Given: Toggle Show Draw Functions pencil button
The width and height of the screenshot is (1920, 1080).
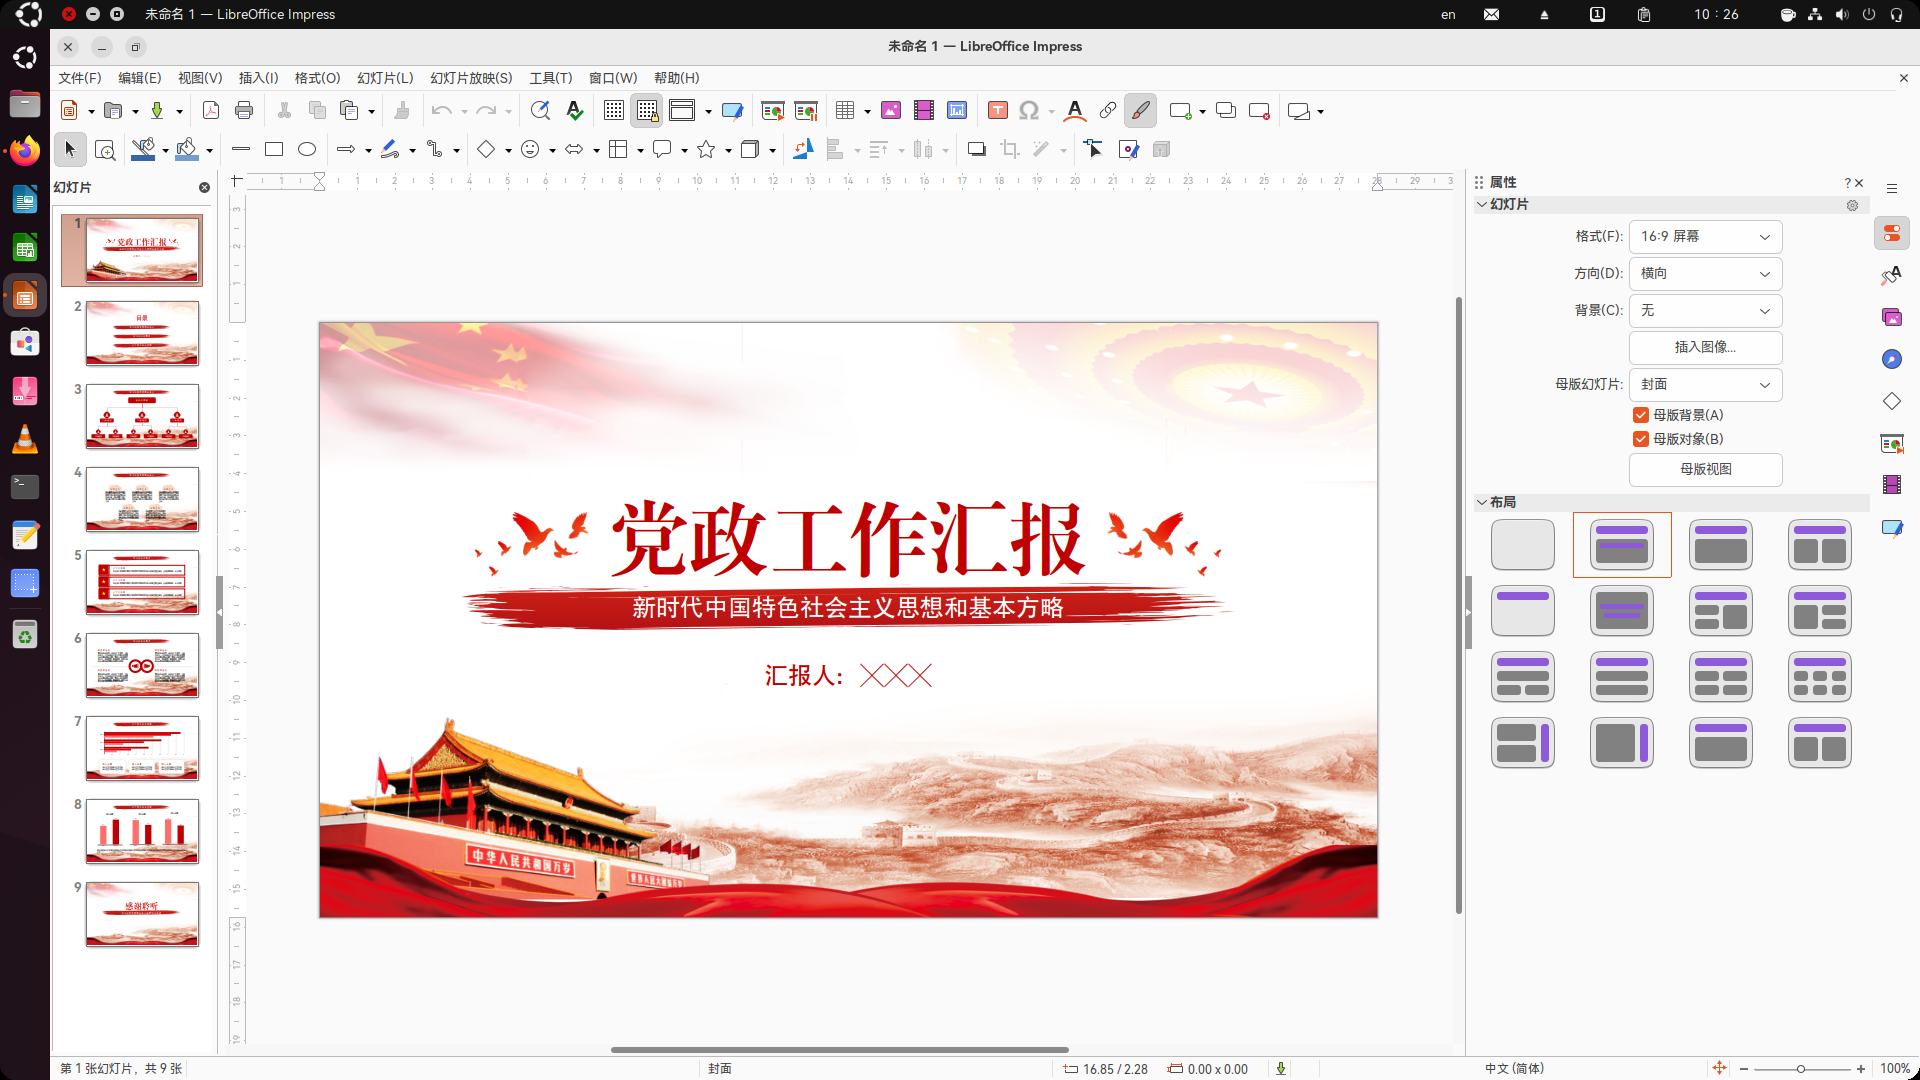Looking at the screenshot, I should point(1140,111).
